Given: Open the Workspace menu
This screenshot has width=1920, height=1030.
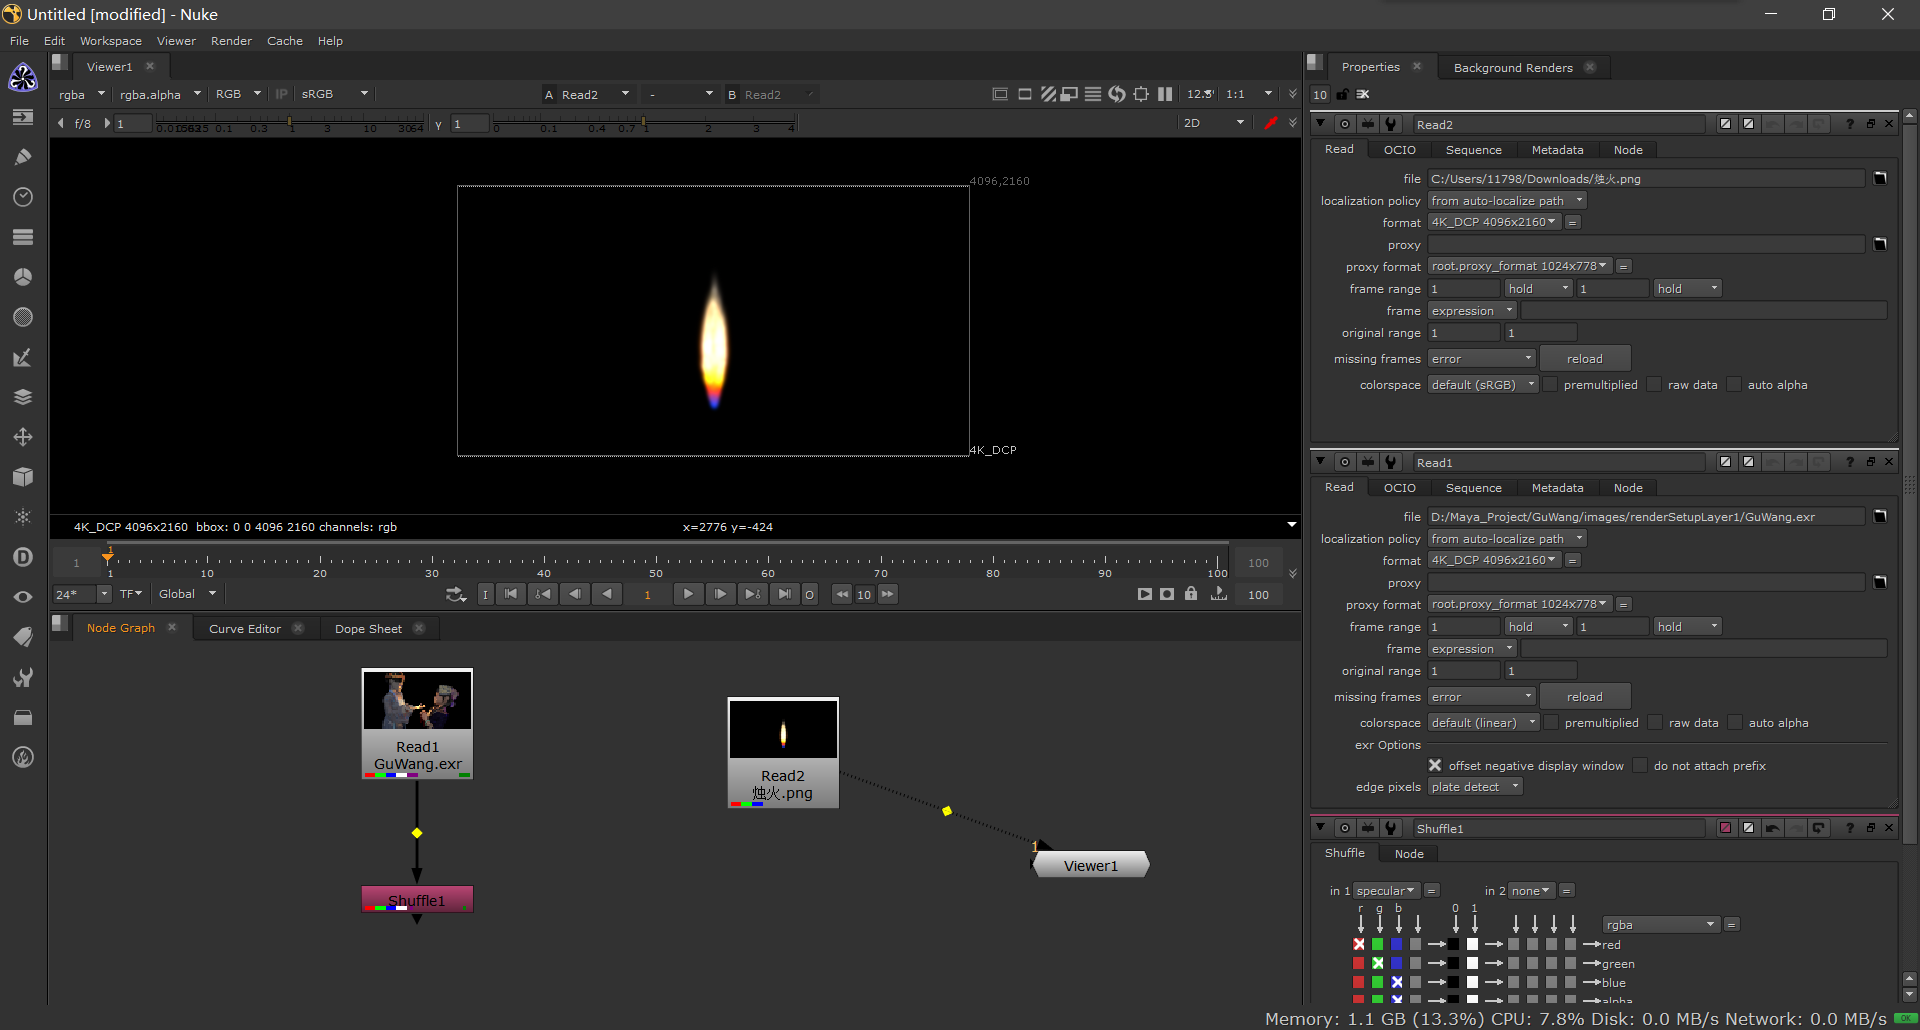Looking at the screenshot, I should click(111, 41).
